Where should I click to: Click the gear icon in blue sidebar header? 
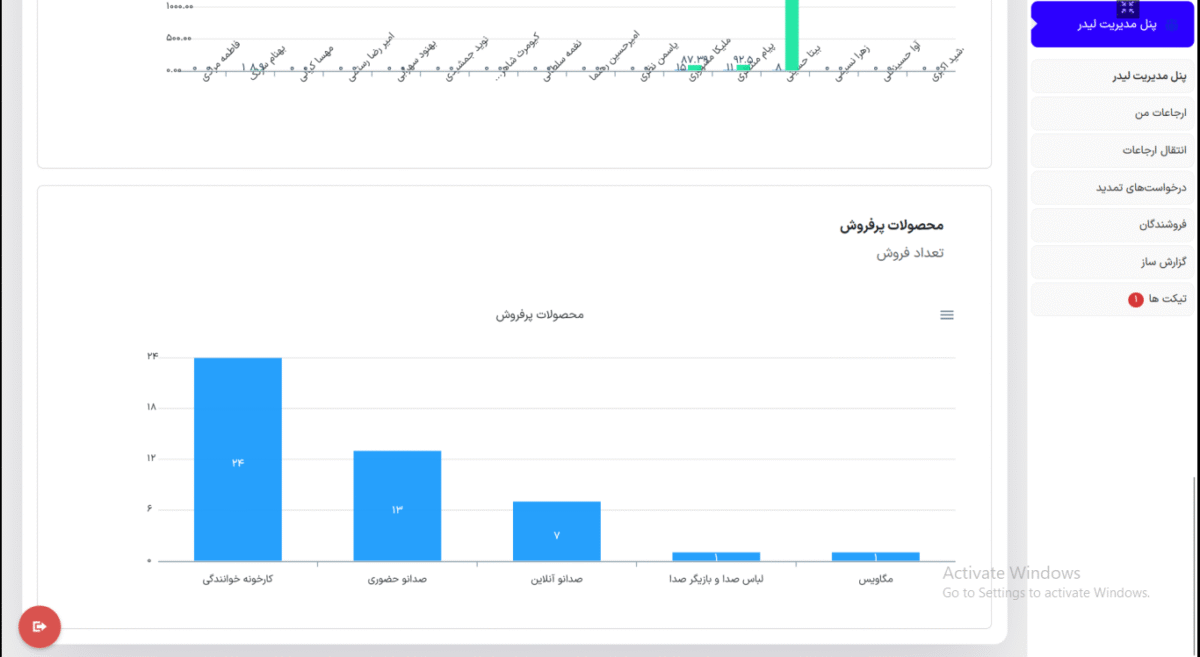[x=1173, y=25]
